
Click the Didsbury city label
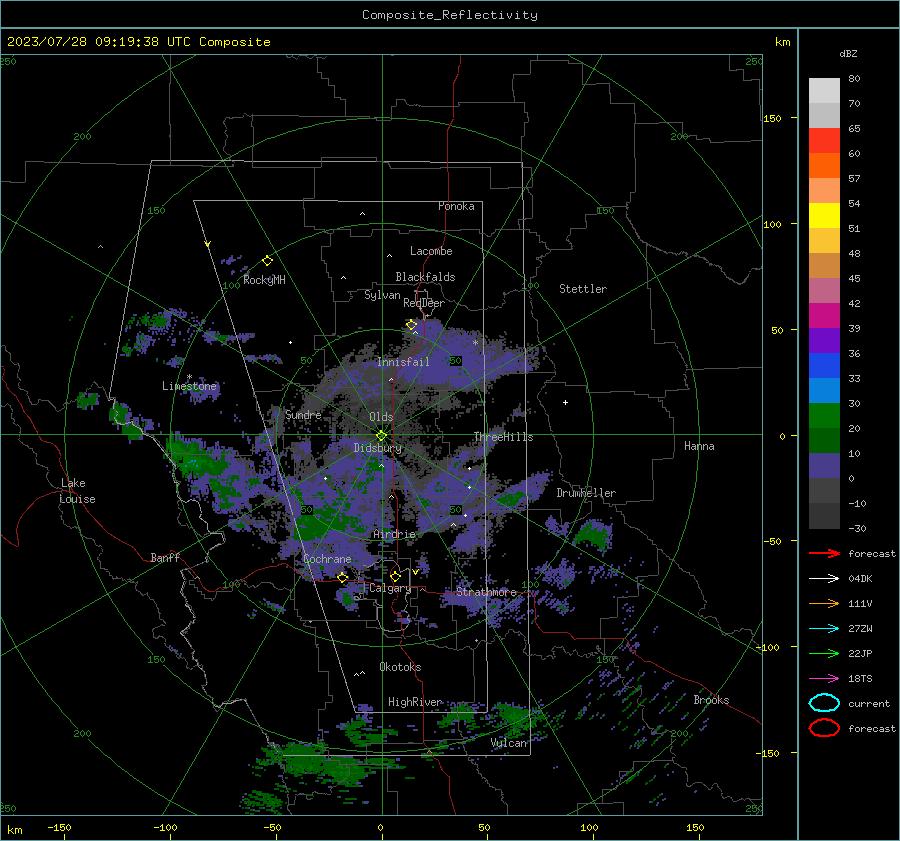[x=378, y=448]
